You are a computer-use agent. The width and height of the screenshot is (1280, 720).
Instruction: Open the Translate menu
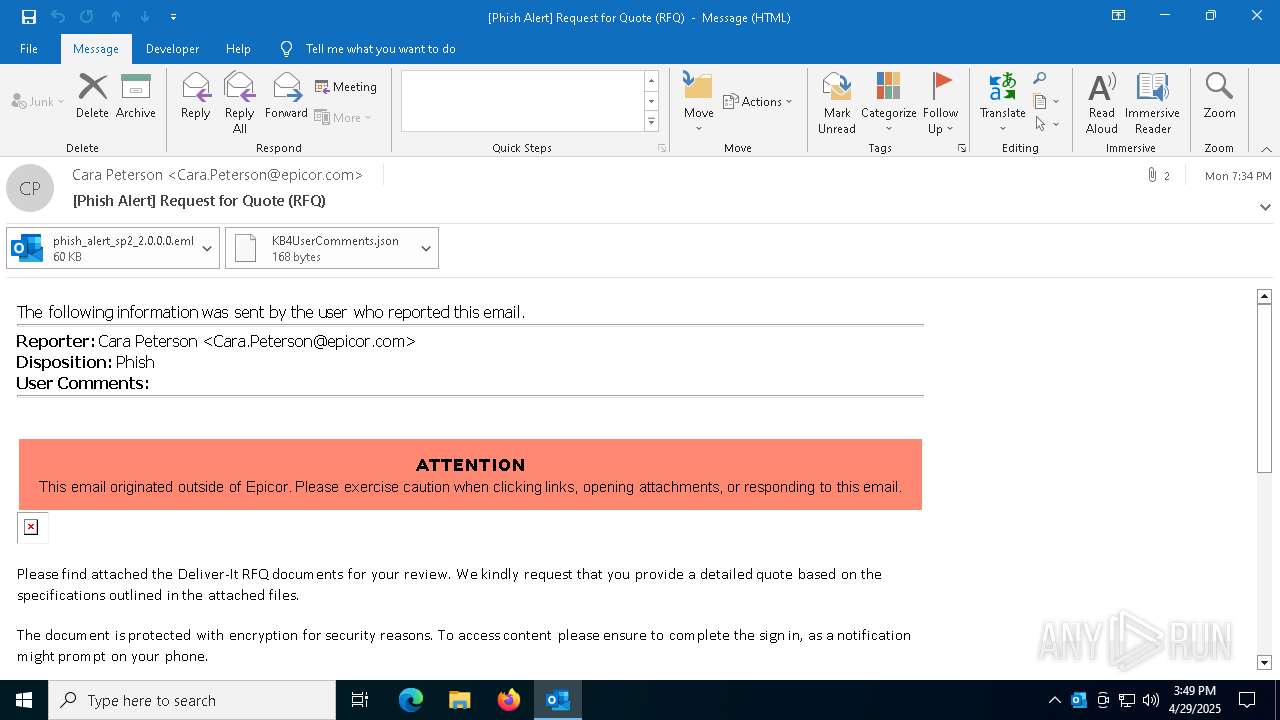click(x=1002, y=103)
